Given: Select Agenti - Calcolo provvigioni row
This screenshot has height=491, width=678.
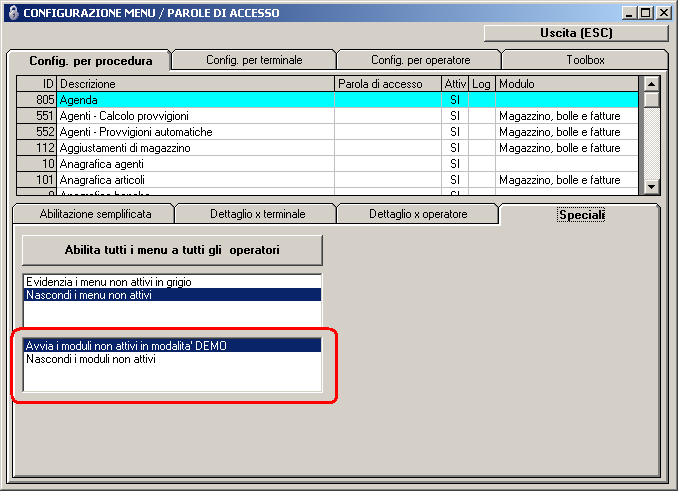Looking at the screenshot, I should tap(327, 116).
